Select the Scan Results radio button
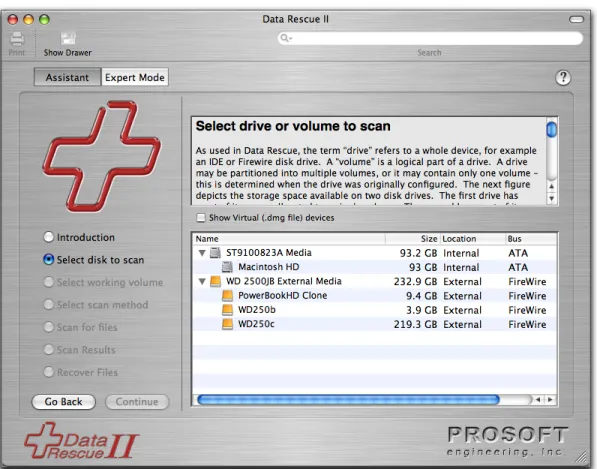Image resolution: width=597 pixels, height=469 pixels. [x=48, y=349]
